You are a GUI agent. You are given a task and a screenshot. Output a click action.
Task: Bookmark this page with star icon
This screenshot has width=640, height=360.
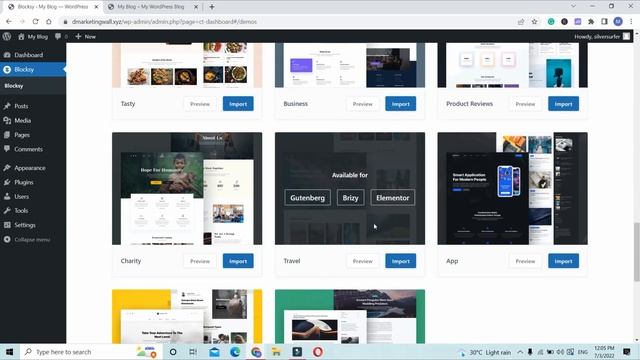(x=534, y=22)
